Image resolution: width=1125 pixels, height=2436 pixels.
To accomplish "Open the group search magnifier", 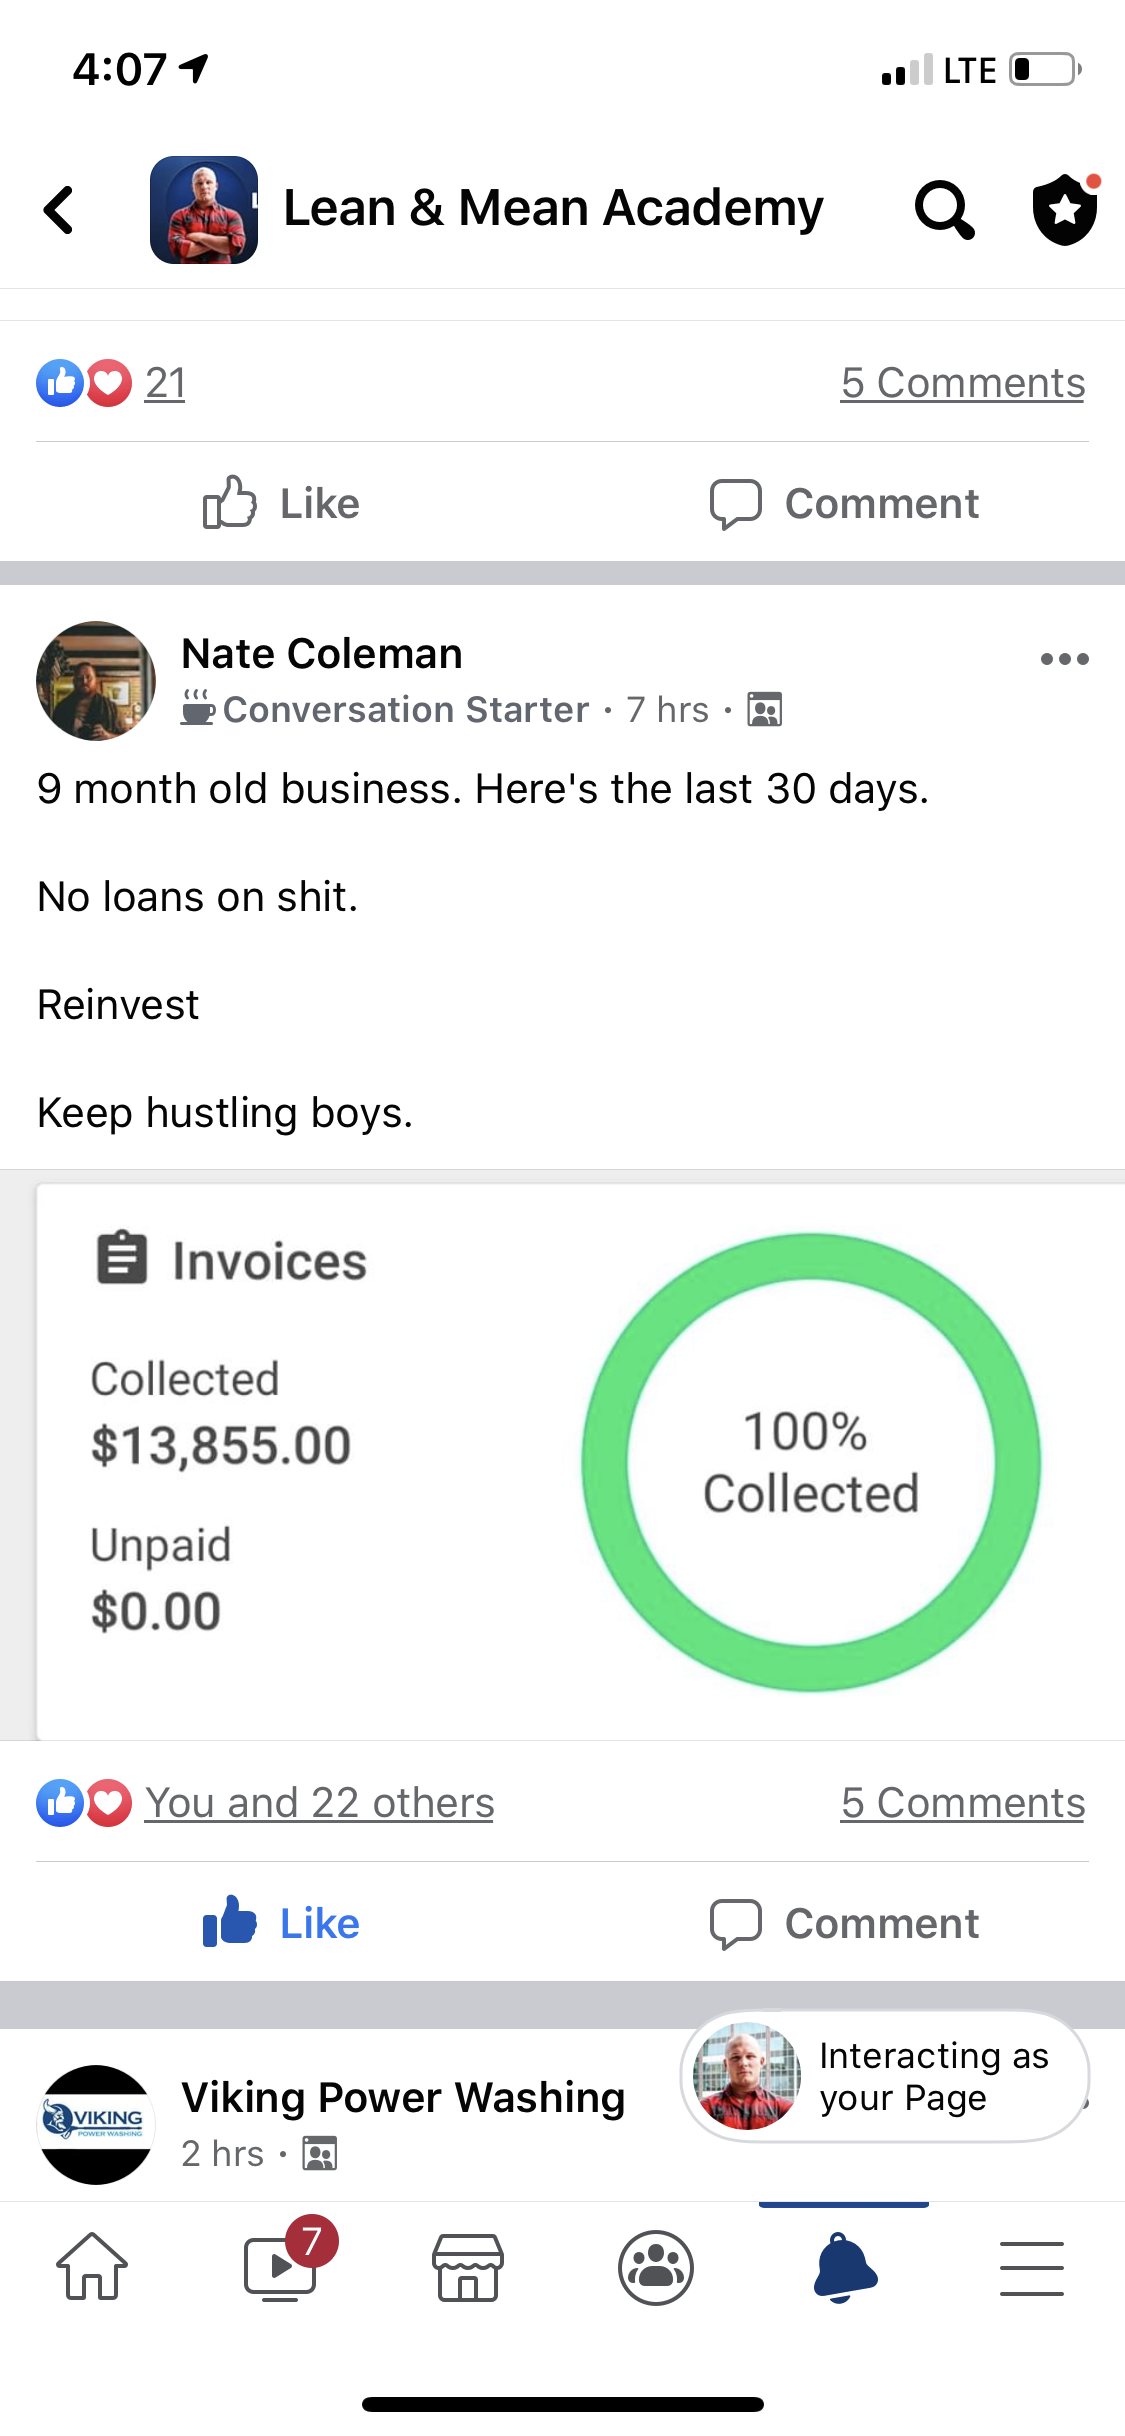I will point(943,210).
